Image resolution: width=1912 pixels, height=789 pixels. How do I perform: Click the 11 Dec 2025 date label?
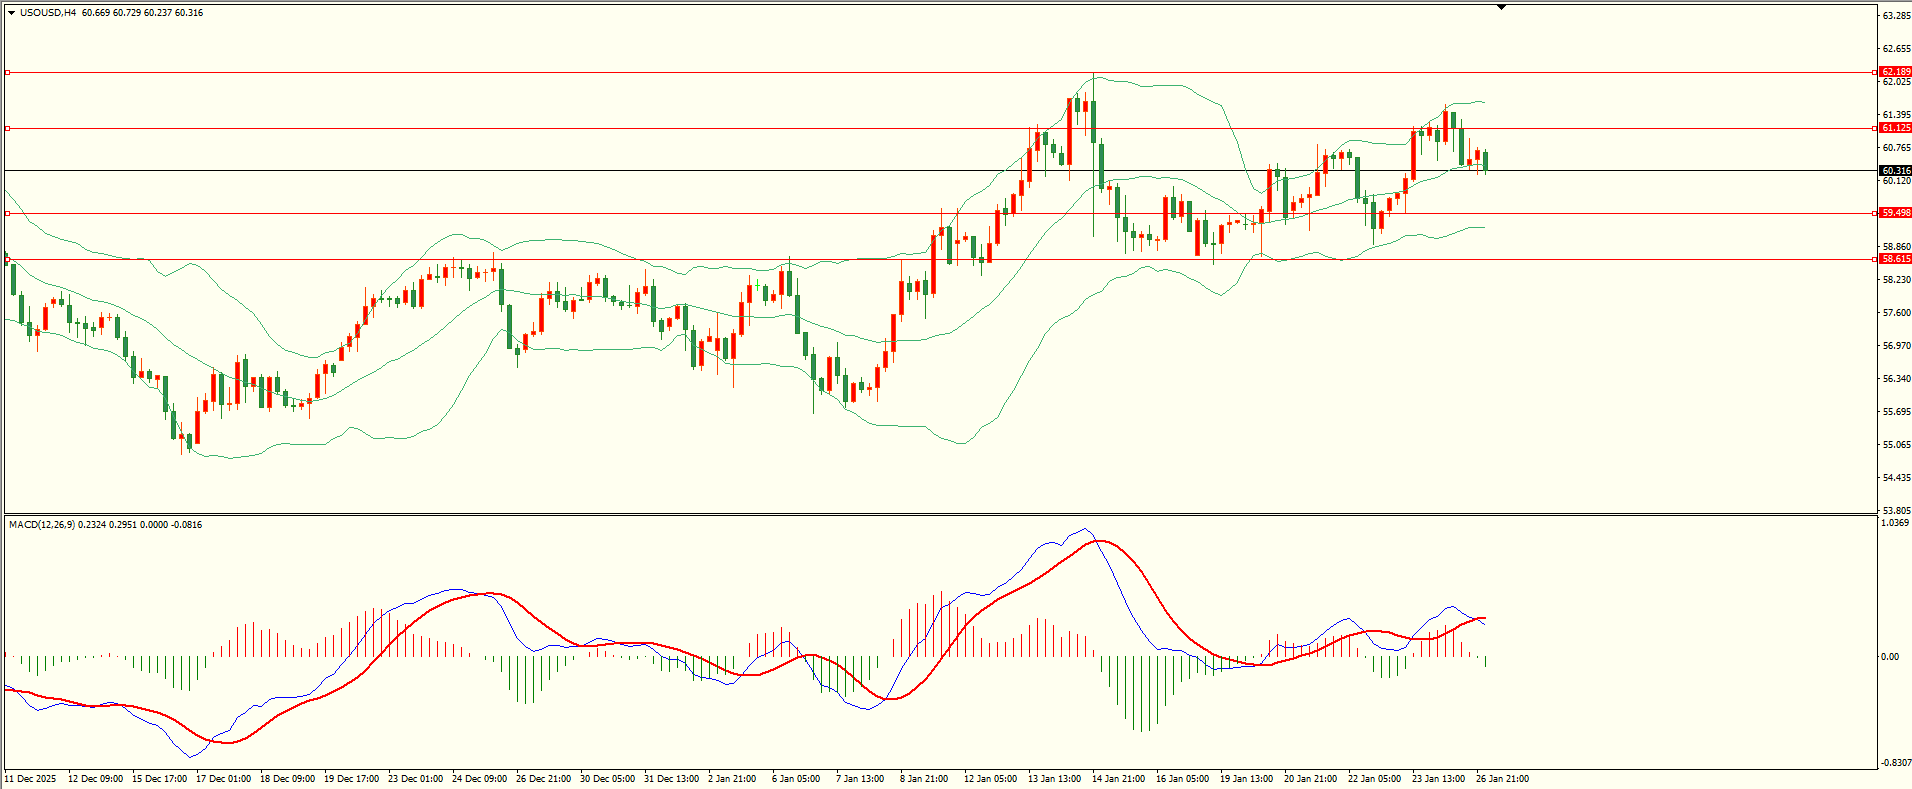click(31, 779)
